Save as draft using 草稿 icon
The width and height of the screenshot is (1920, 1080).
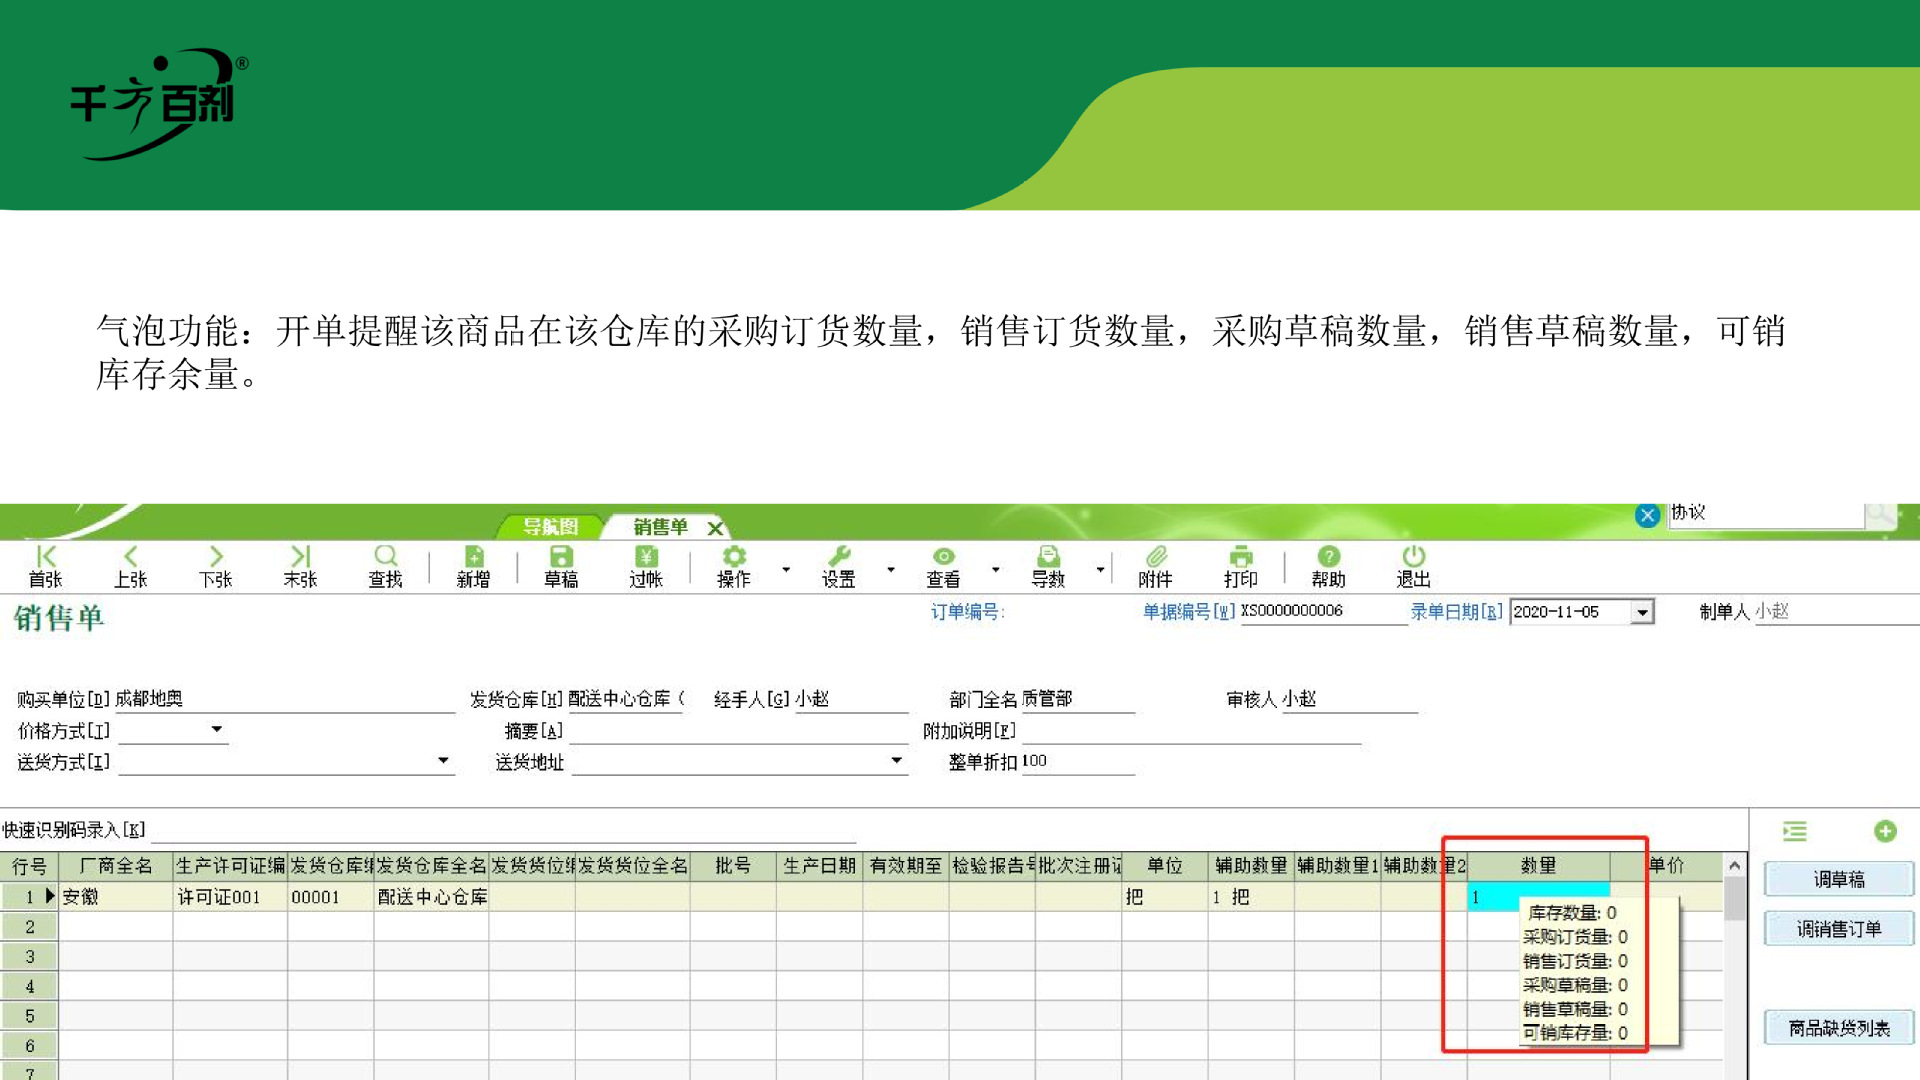561,566
